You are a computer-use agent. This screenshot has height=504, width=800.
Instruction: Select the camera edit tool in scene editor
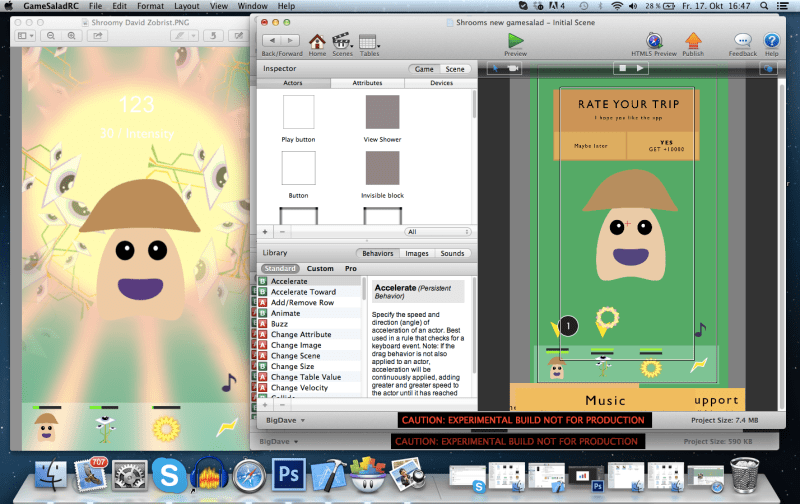(x=513, y=68)
